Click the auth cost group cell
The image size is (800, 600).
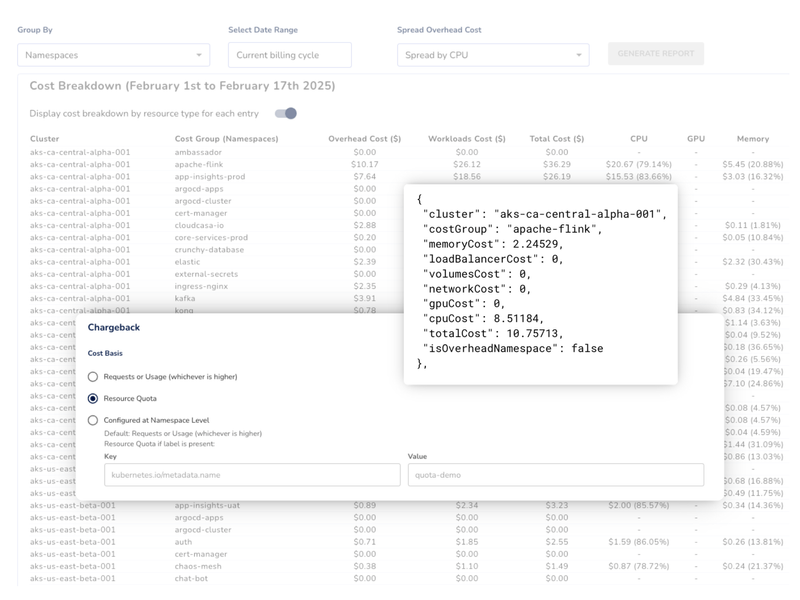[183, 542]
